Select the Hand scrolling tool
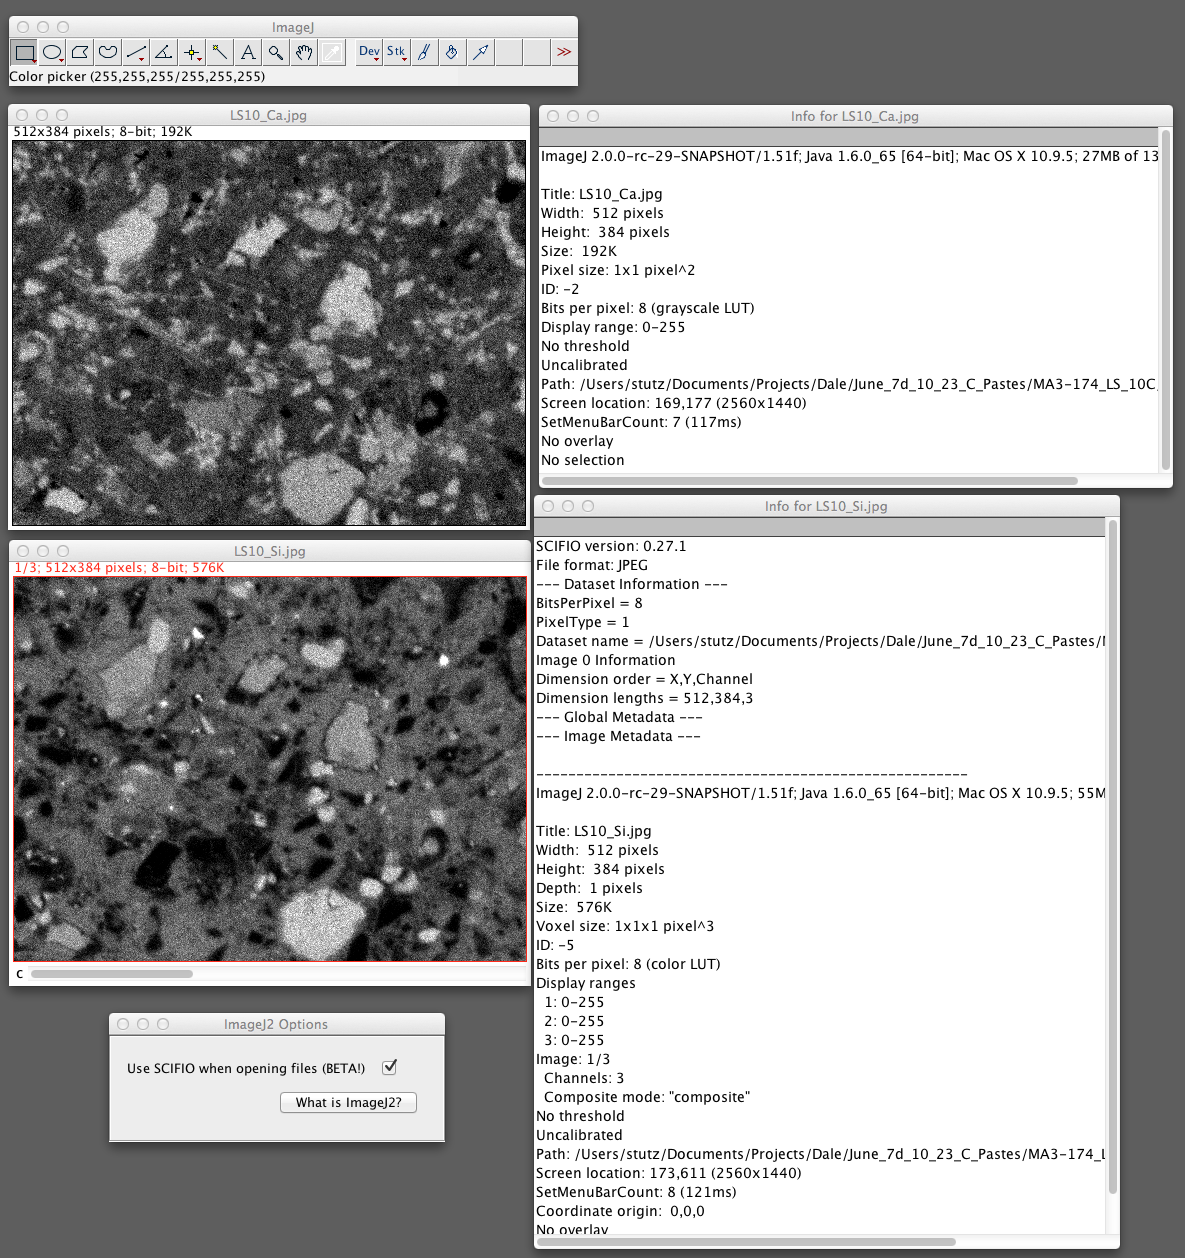This screenshot has height=1258, width=1185. click(x=304, y=52)
